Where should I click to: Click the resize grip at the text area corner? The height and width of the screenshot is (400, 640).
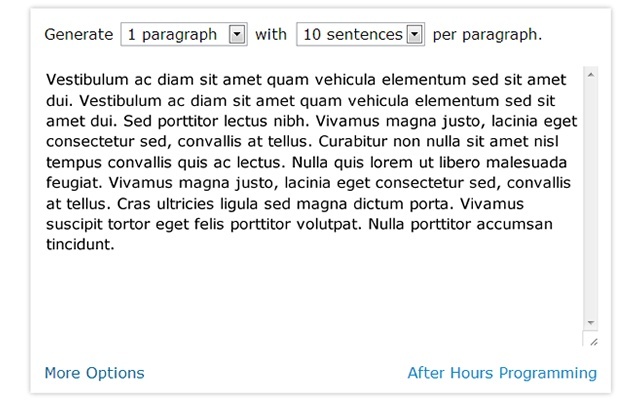tap(593, 342)
